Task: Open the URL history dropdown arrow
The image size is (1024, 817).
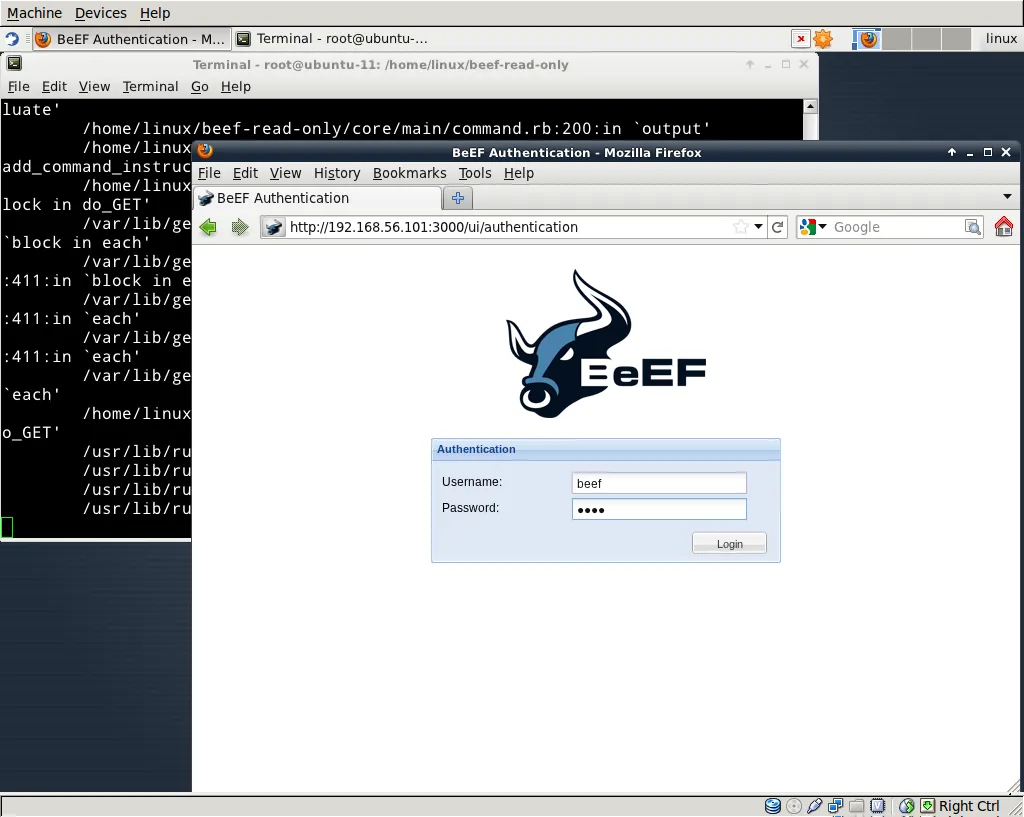Action: pyautogui.click(x=759, y=227)
